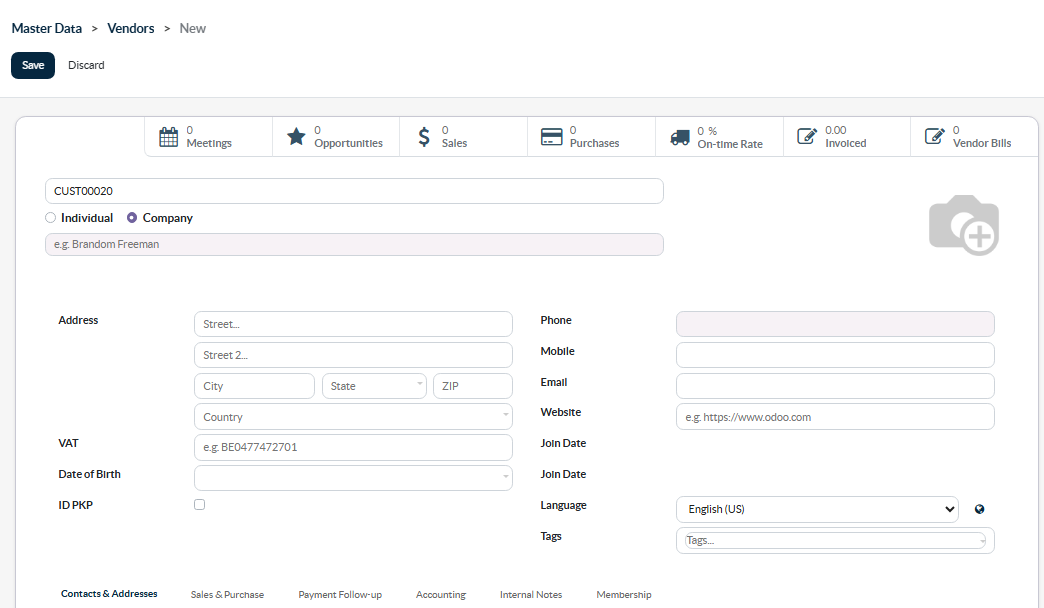This screenshot has height=608, width=1044.
Task: Click the On-time Rate truck icon
Action: tap(680, 138)
